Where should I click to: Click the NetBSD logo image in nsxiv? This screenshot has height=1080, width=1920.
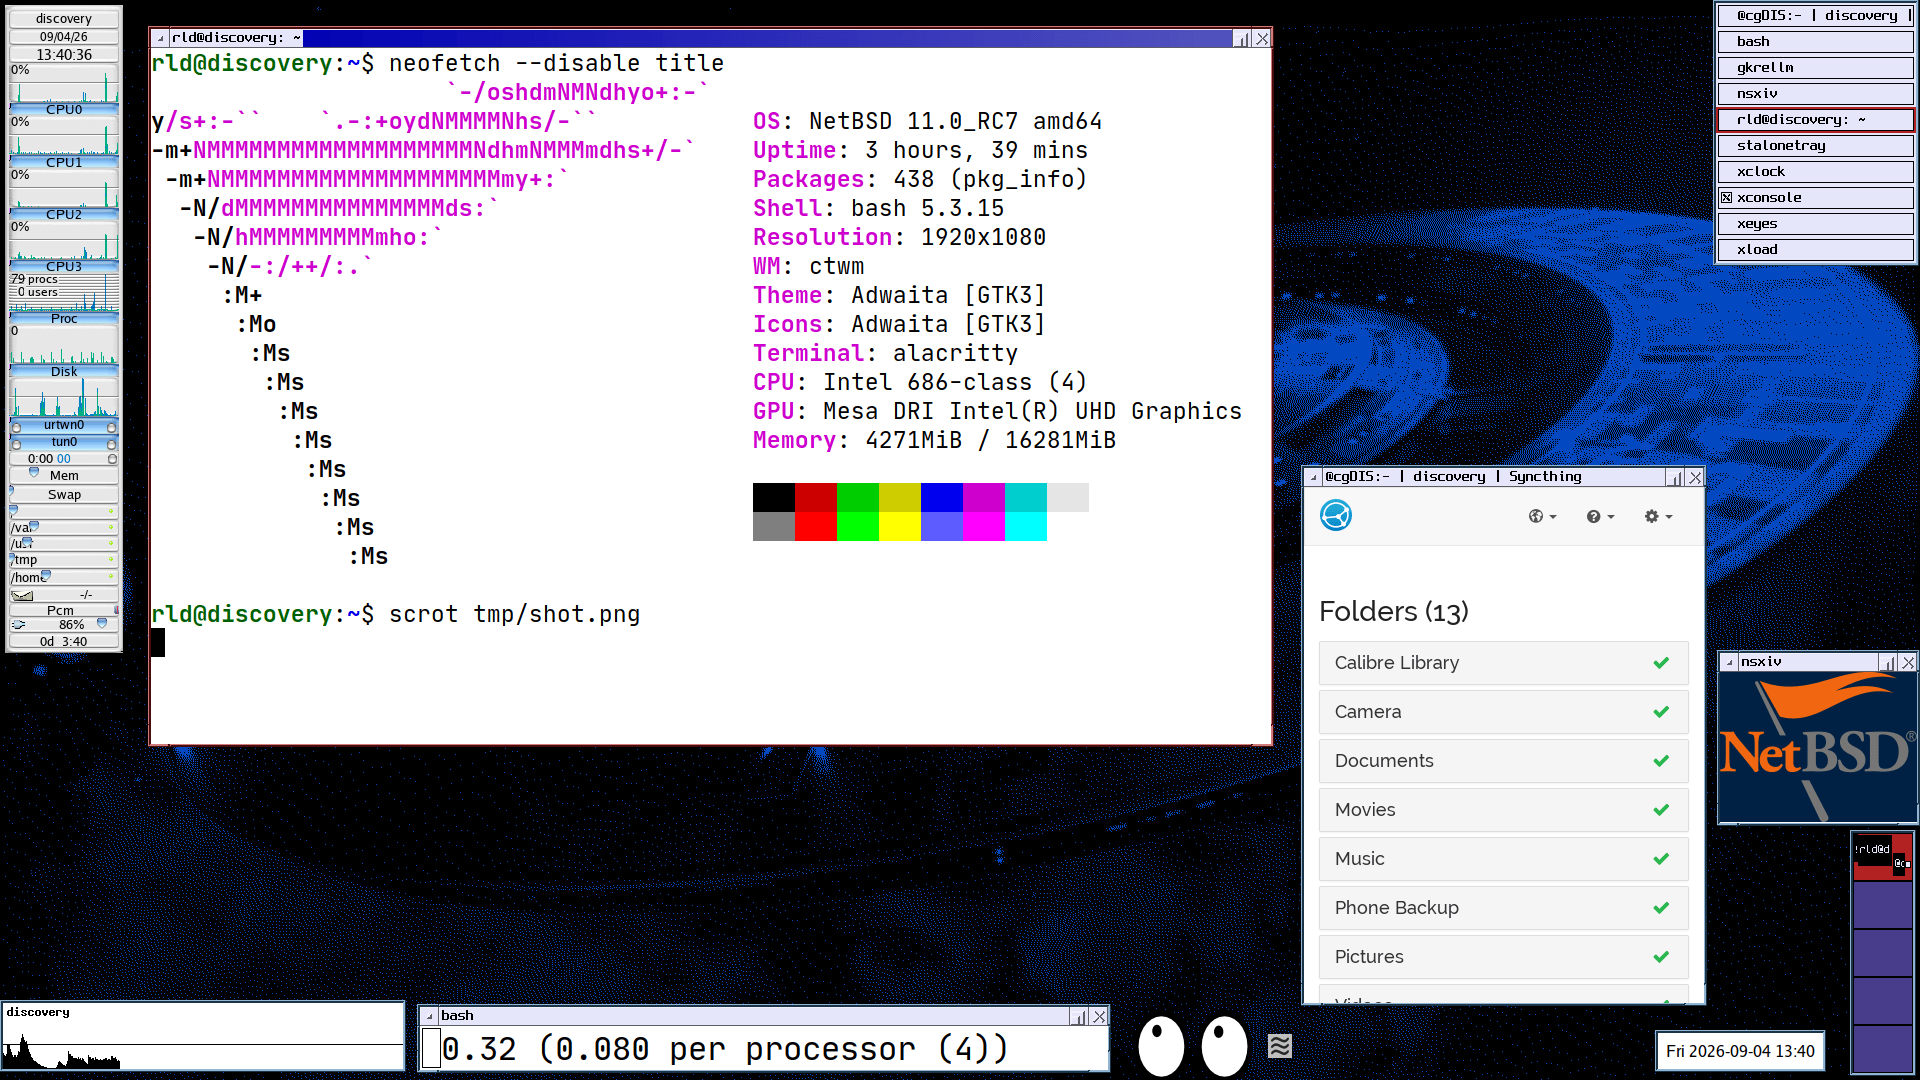click(1817, 747)
